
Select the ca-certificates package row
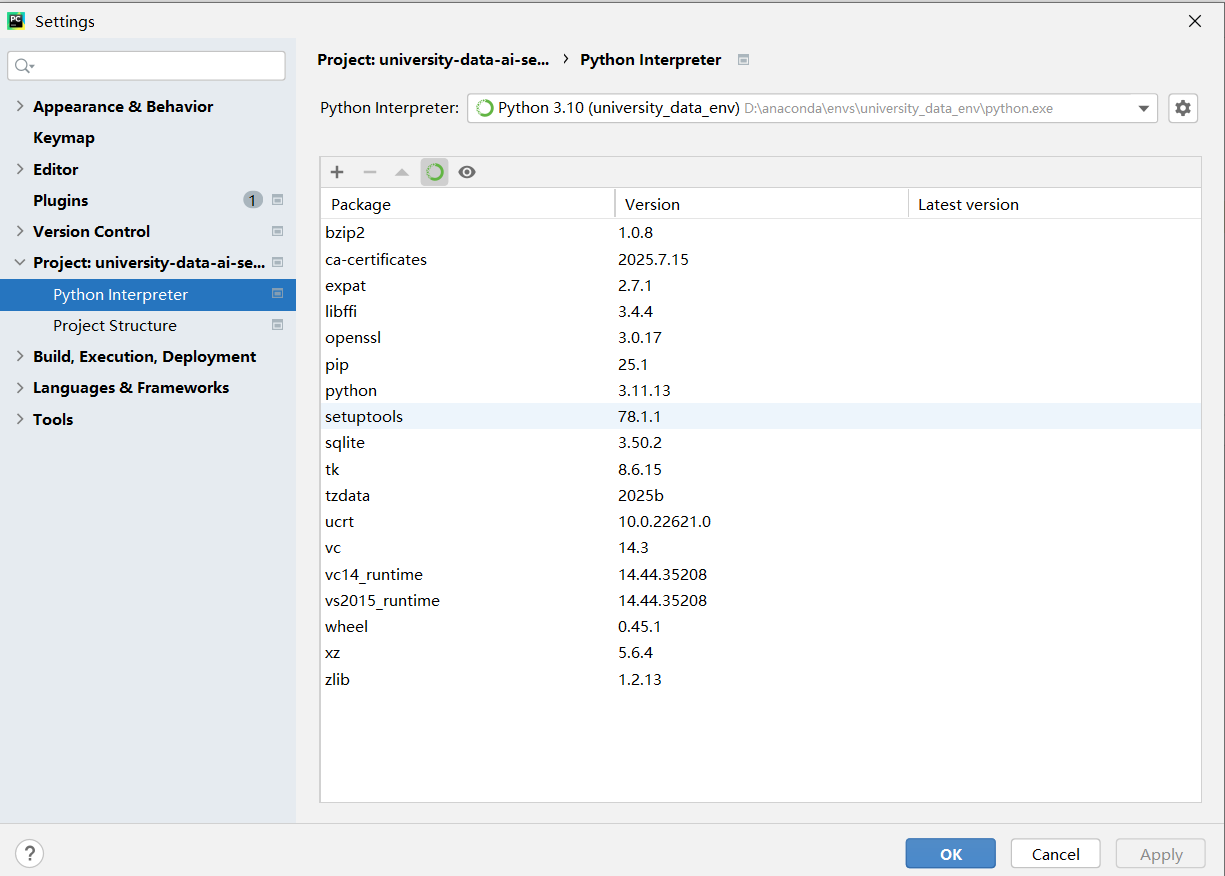coord(761,259)
